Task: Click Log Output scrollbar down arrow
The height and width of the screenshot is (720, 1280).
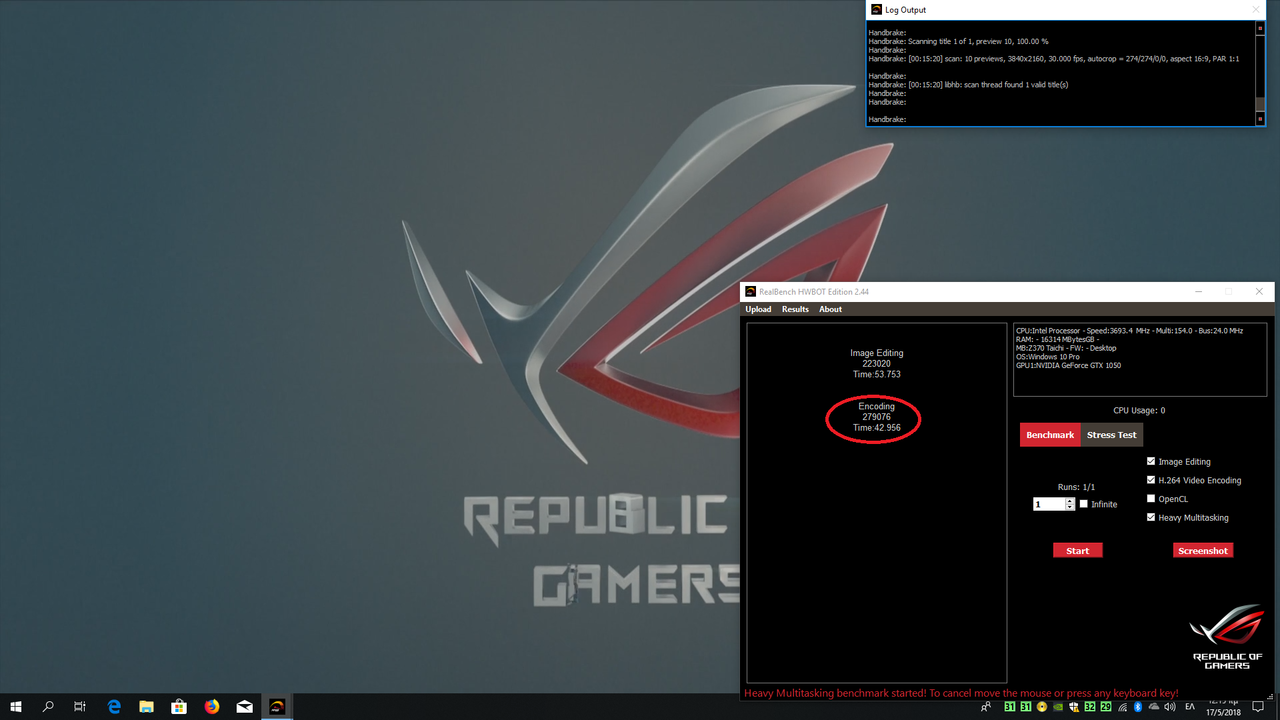Action: point(1260,119)
